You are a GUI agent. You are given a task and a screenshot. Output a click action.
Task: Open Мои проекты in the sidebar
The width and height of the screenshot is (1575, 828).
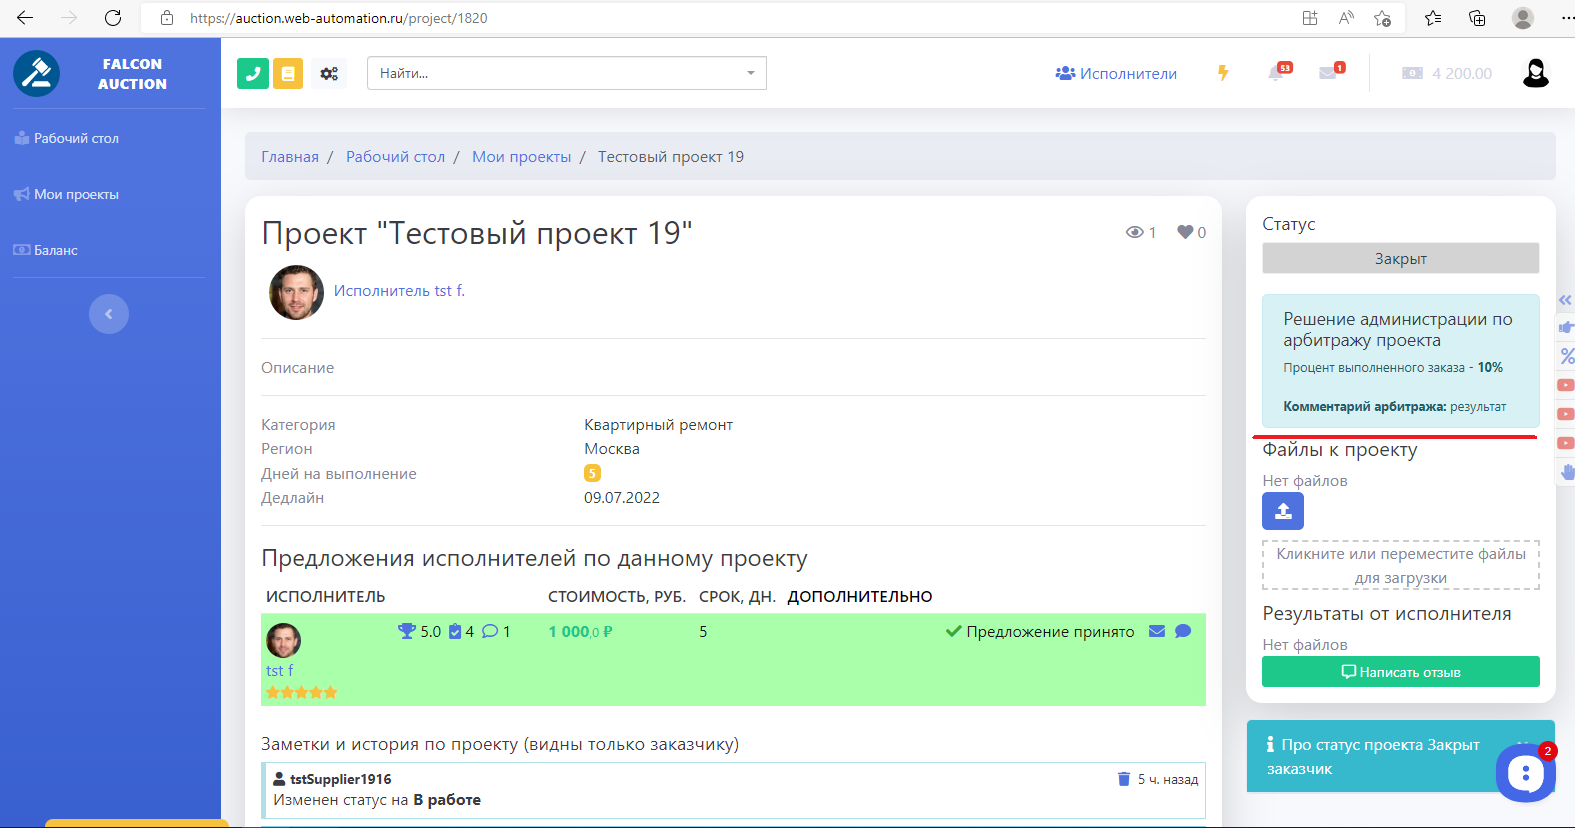(76, 194)
